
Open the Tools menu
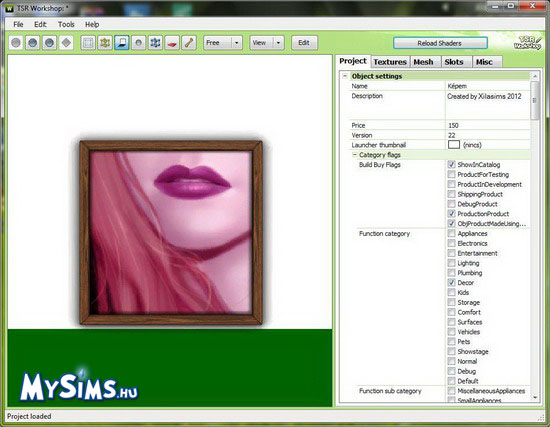tap(66, 24)
